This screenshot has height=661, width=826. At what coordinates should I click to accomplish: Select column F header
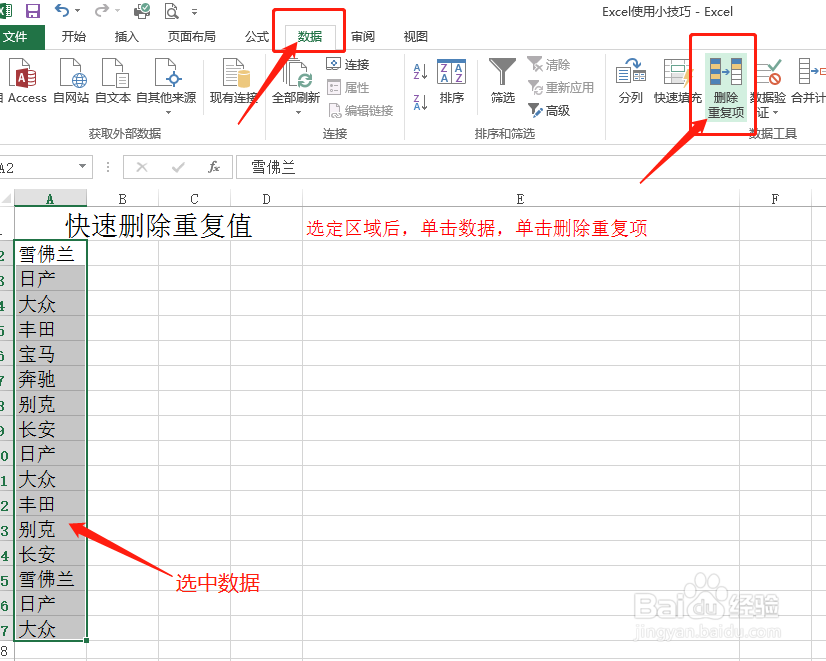775,199
